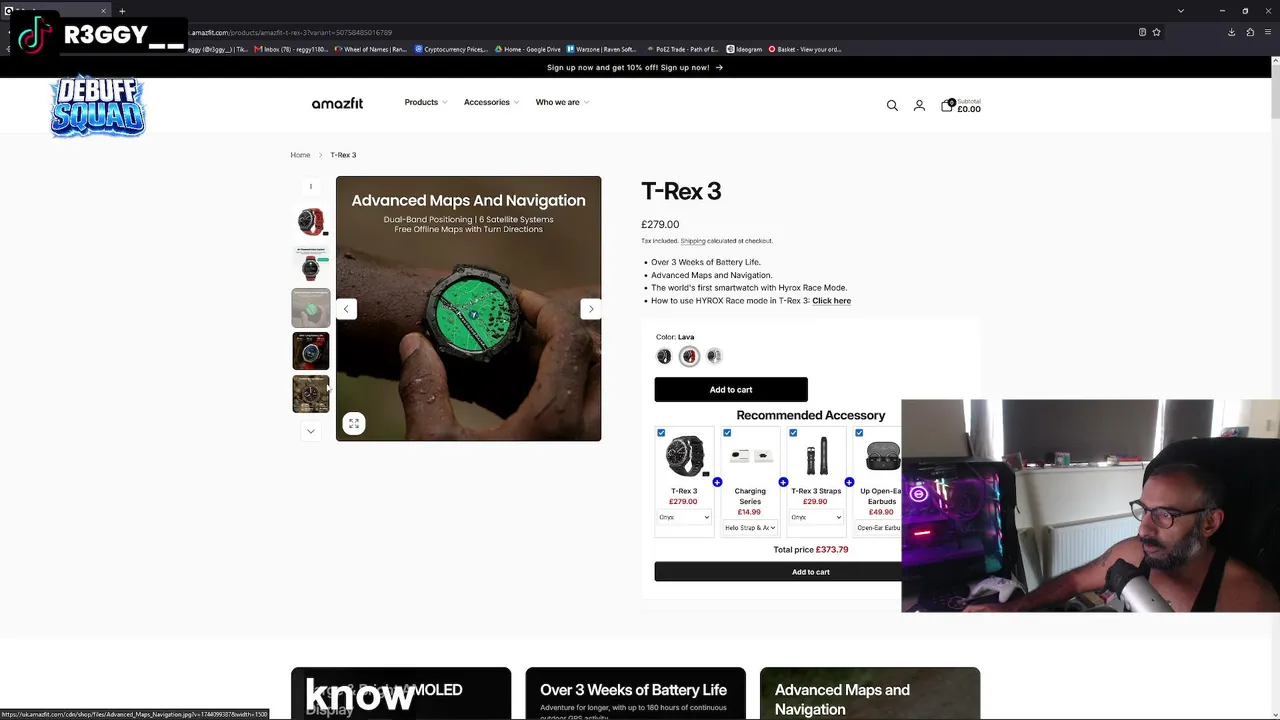Select the second watch infographic thumbnail
1280x720 pixels.
[311, 265]
